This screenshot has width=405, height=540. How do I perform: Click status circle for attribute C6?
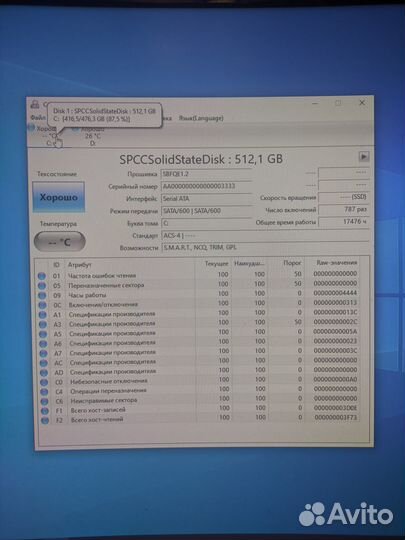tap(44, 402)
